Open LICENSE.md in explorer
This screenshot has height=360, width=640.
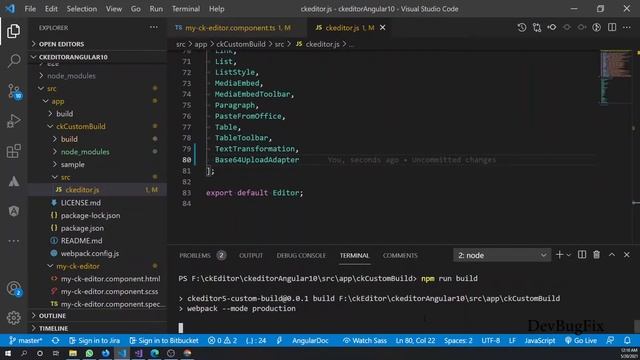point(80,203)
